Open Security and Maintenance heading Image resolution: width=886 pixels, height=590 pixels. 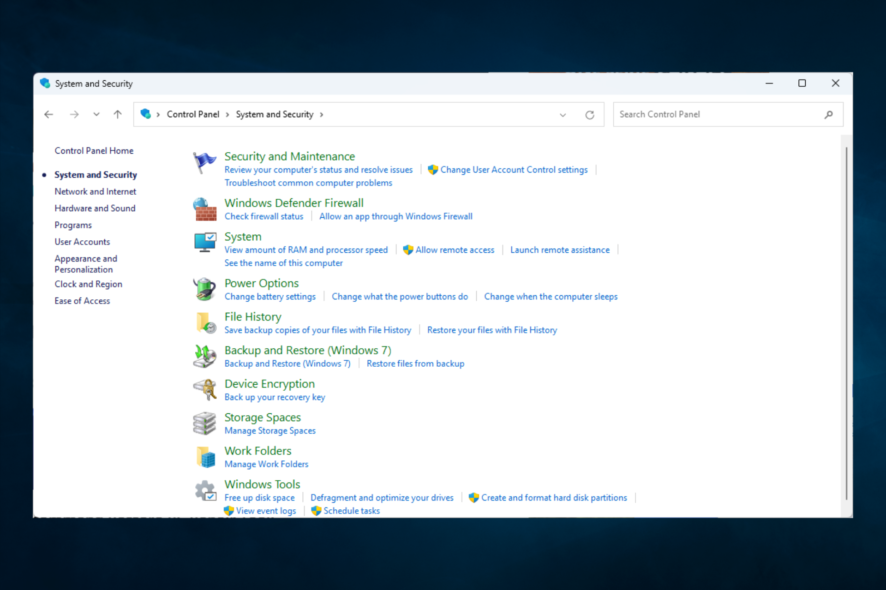[x=289, y=156]
